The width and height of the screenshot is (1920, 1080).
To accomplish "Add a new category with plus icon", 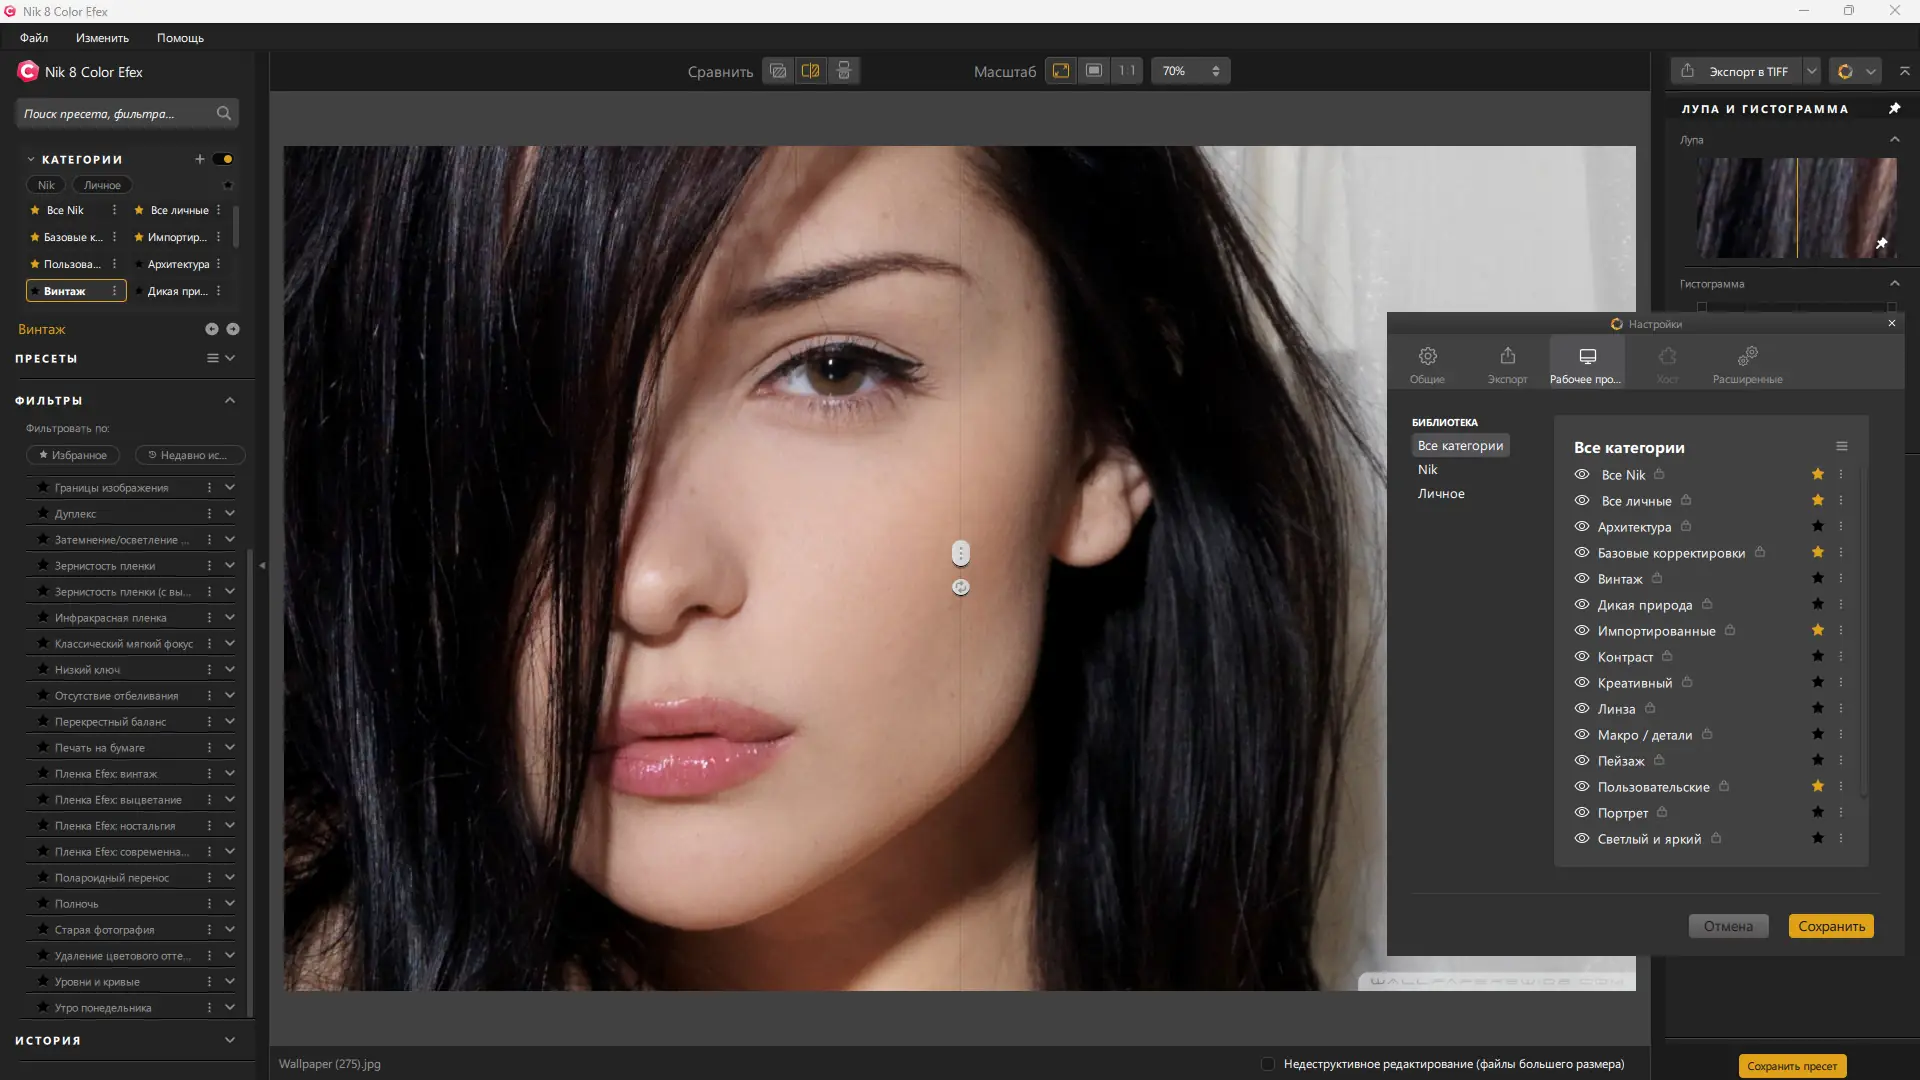I will (200, 159).
